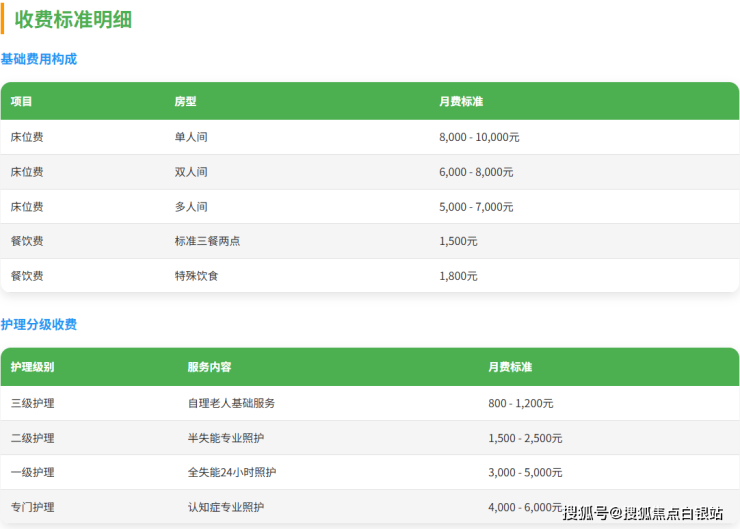The width and height of the screenshot is (740, 529).
Task: Click the 搜狐号 watermark text
Action: pos(586,513)
